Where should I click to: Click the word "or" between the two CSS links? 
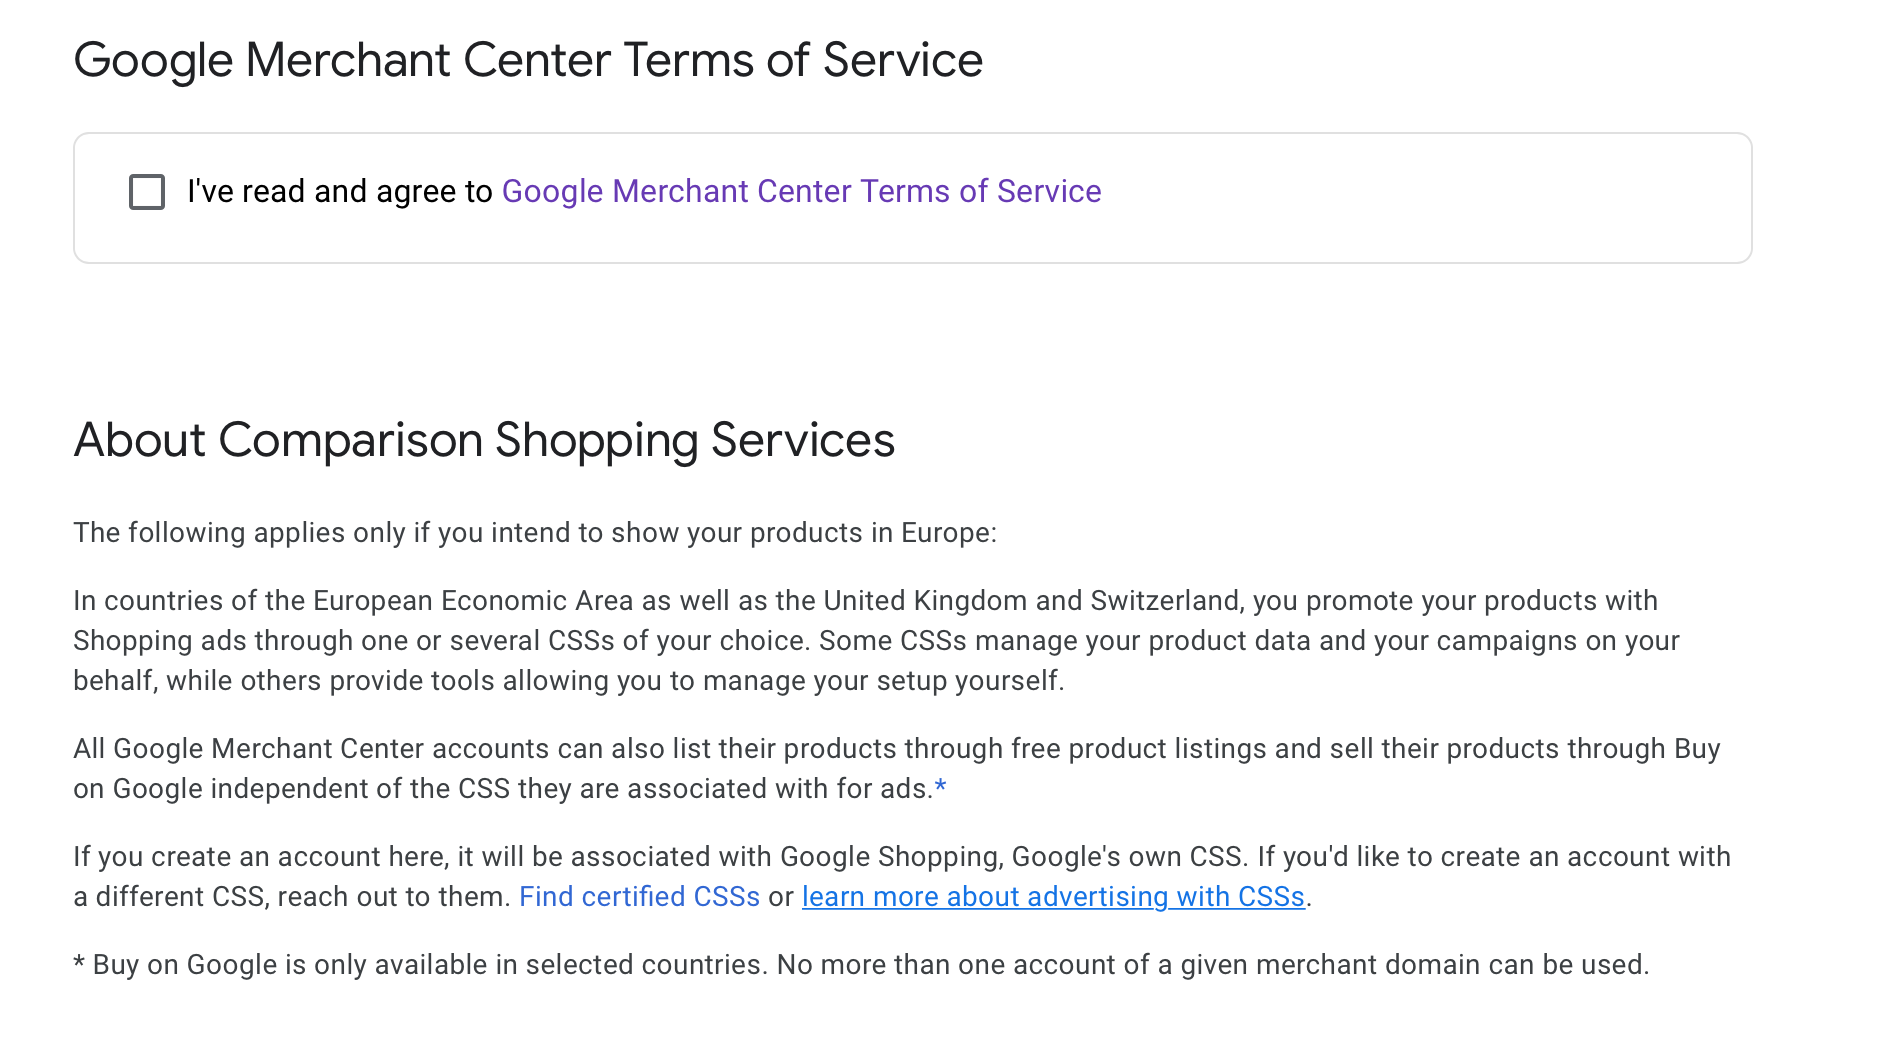[781, 897]
